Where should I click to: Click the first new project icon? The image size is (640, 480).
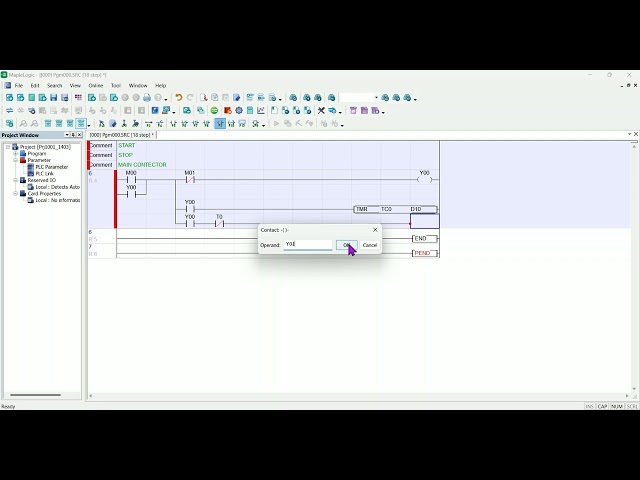click(x=9, y=98)
